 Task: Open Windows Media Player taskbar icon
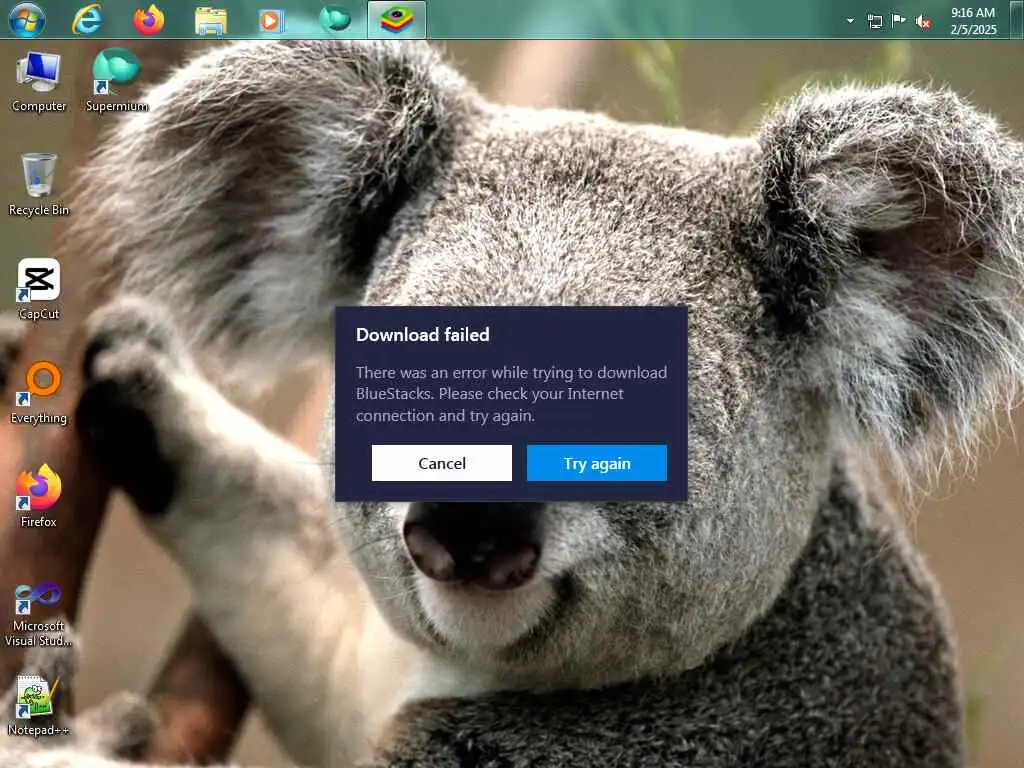[271, 20]
